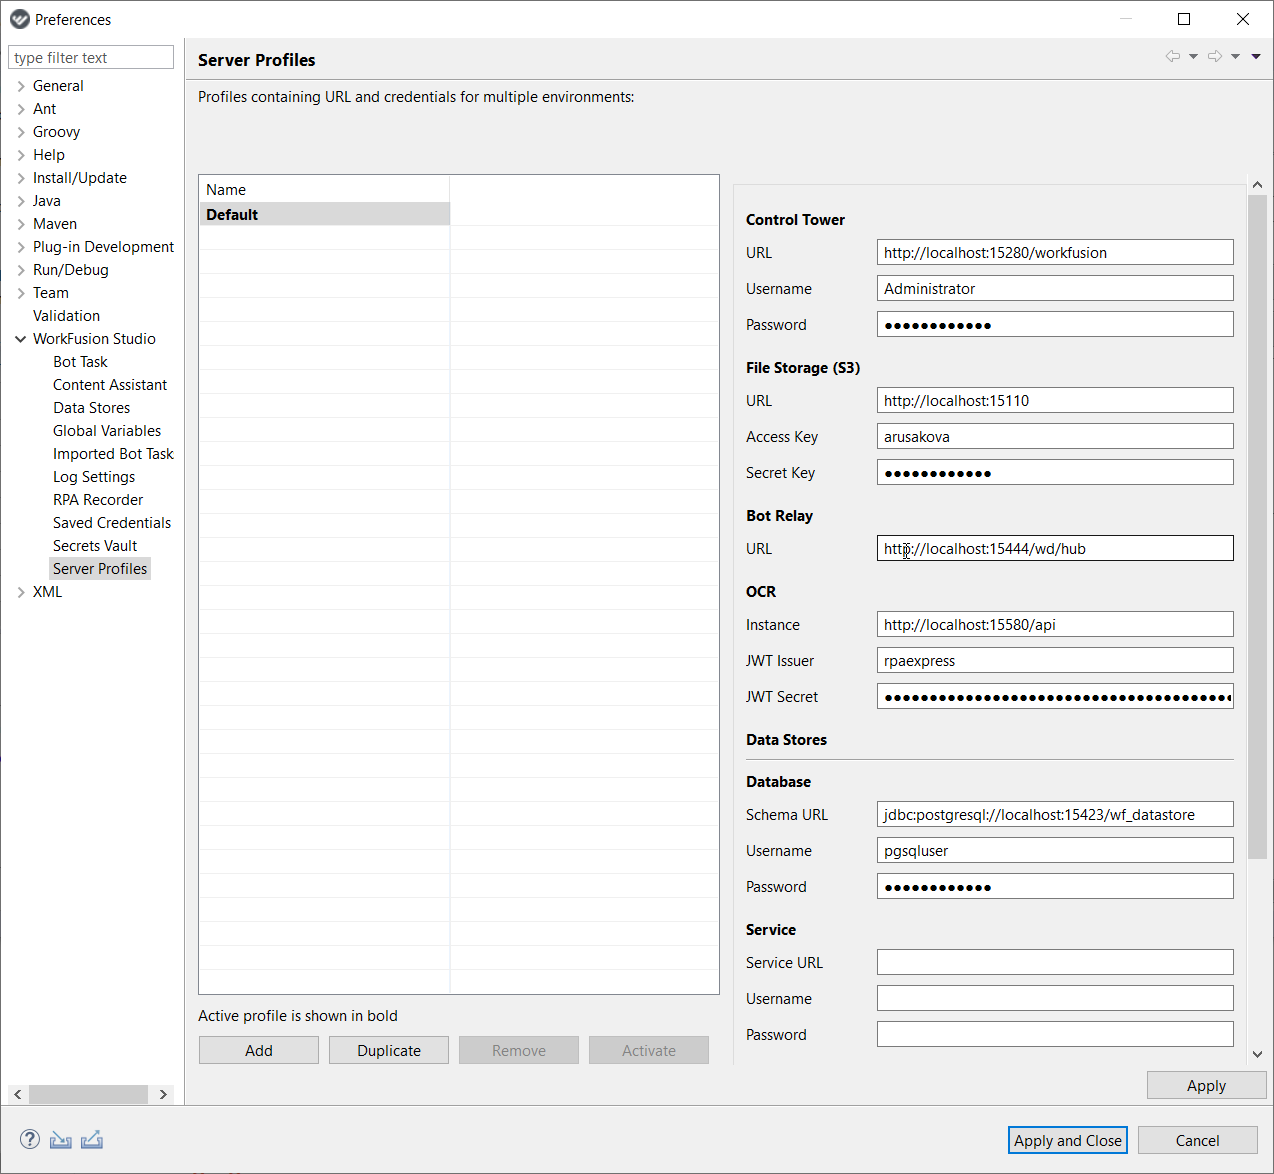Expand the Team tree node

pyautogui.click(x=21, y=293)
